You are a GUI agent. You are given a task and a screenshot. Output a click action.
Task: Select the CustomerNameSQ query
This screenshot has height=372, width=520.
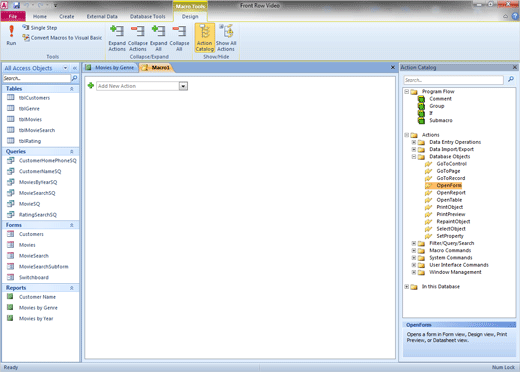[x=41, y=171]
